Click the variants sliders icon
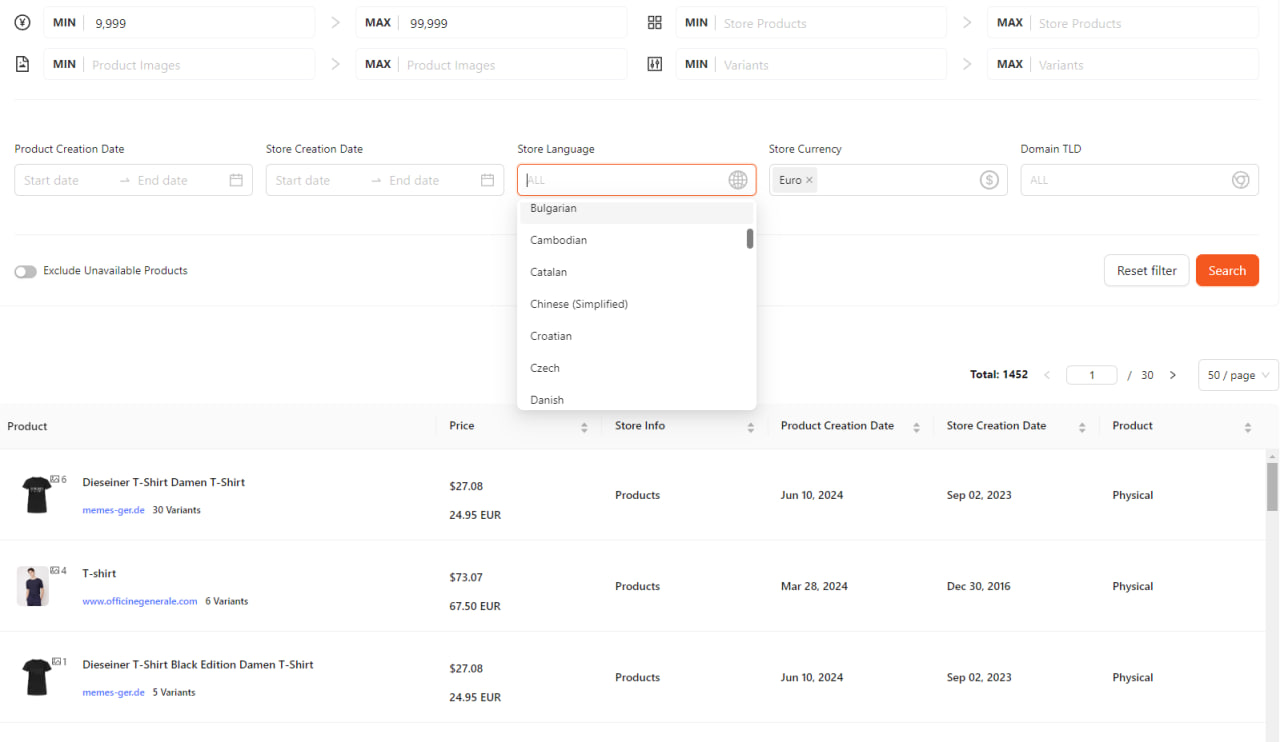The width and height of the screenshot is (1280, 742). (x=655, y=64)
